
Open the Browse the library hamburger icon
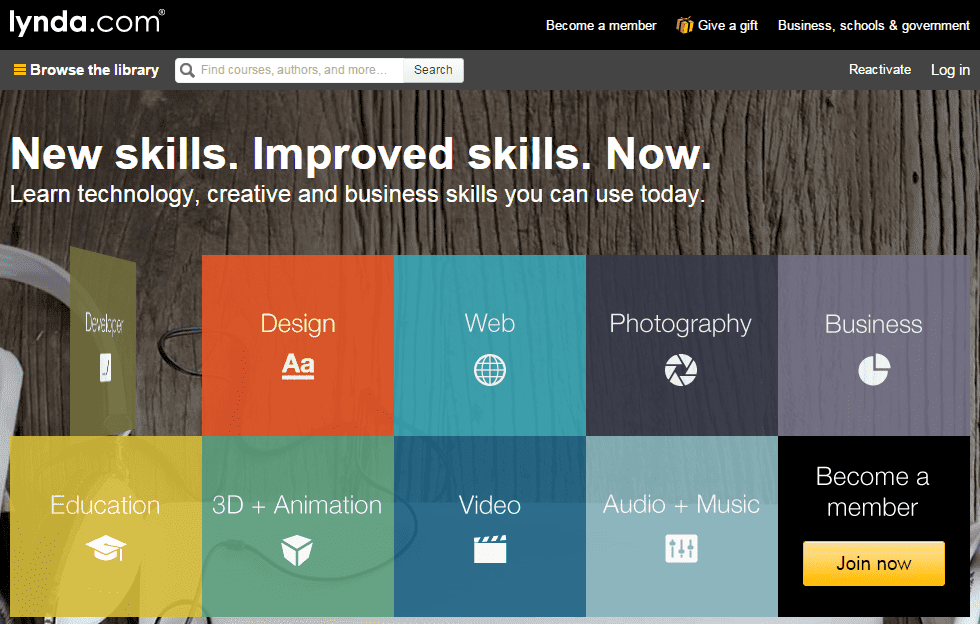coord(20,70)
